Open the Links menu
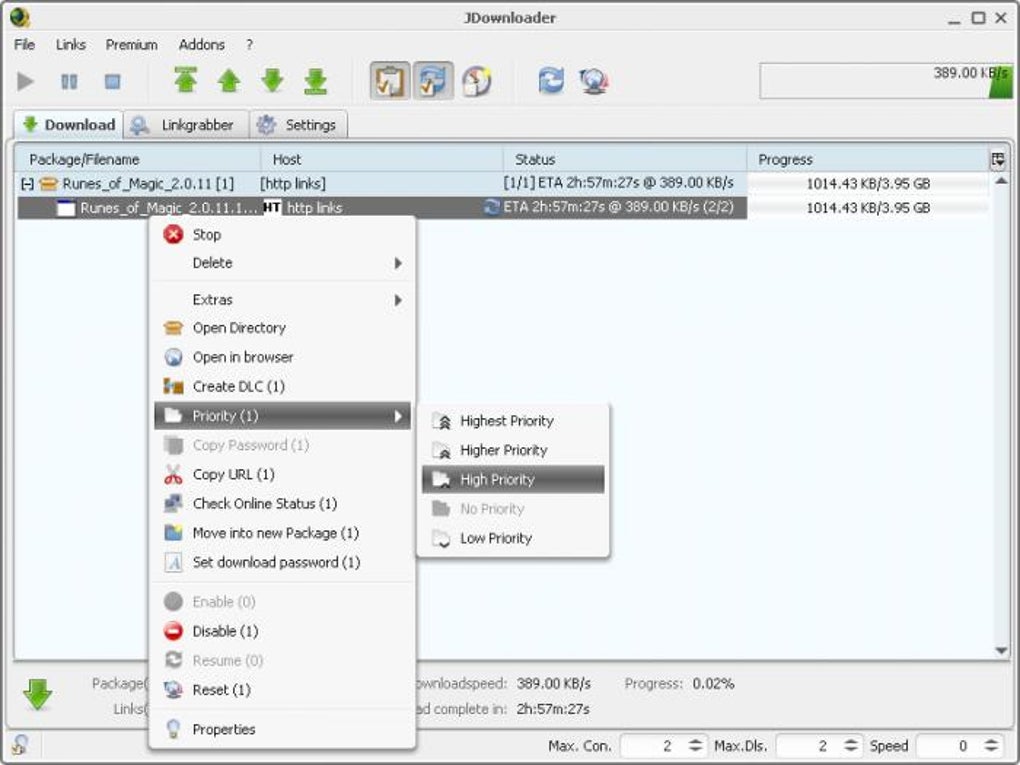 [x=71, y=44]
